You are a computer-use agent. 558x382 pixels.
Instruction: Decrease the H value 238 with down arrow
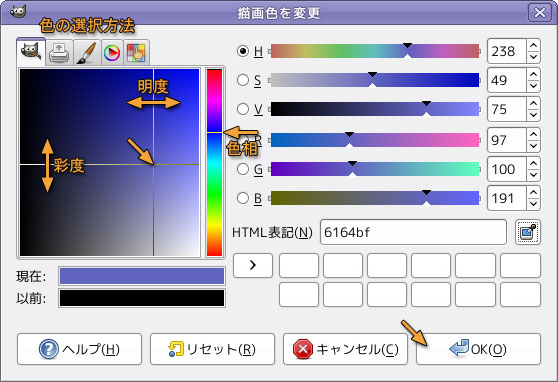(x=533, y=57)
